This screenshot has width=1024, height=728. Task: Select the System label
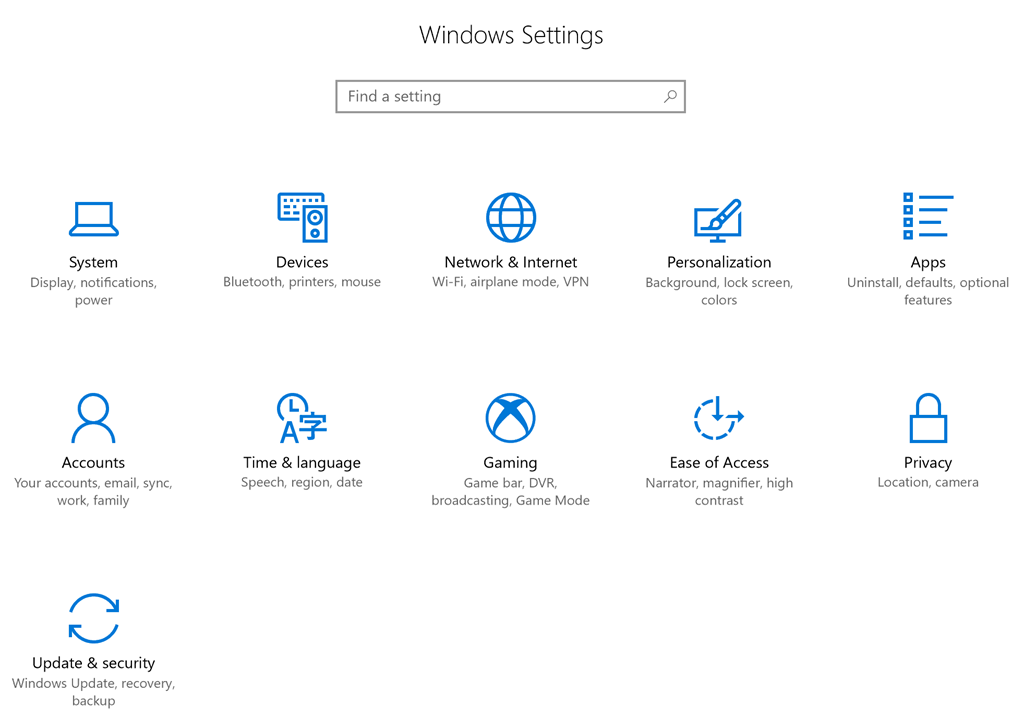point(93,262)
